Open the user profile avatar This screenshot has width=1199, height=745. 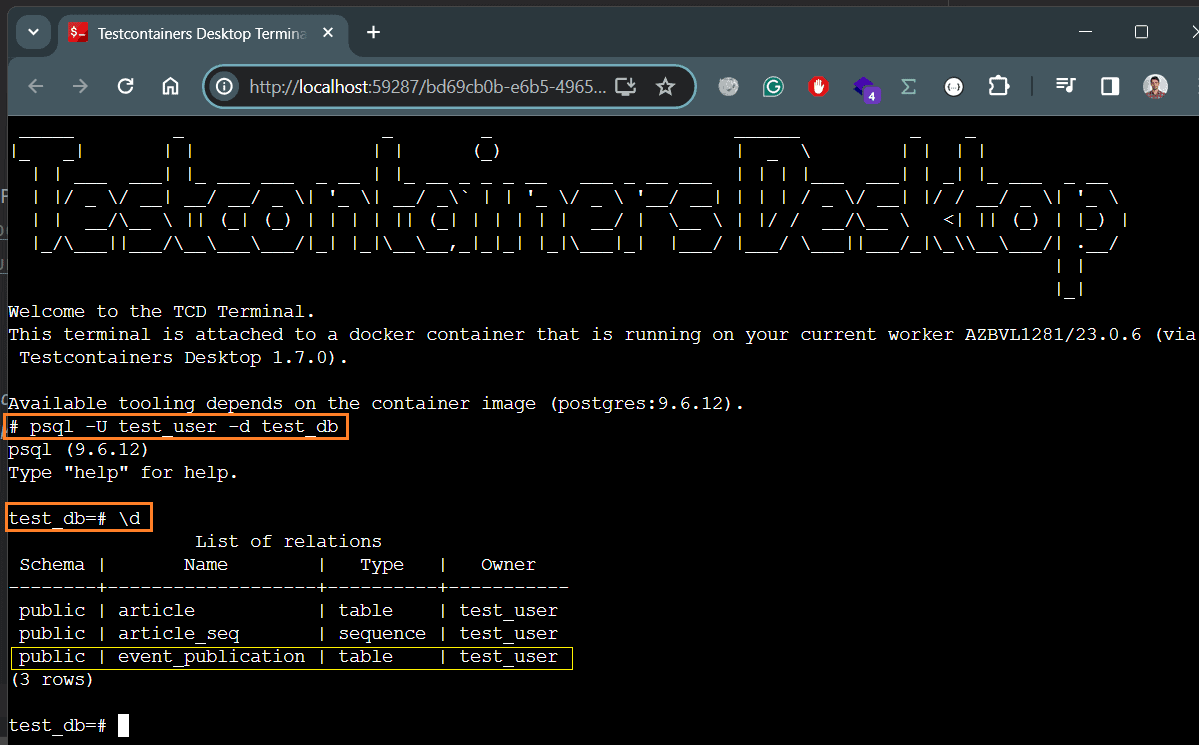pyautogui.click(x=1155, y=86)
